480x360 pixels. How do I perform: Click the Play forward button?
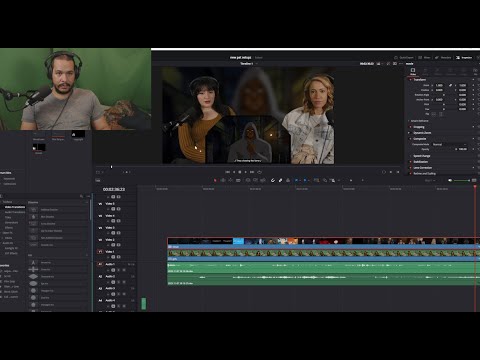click(x=246, y=172)
